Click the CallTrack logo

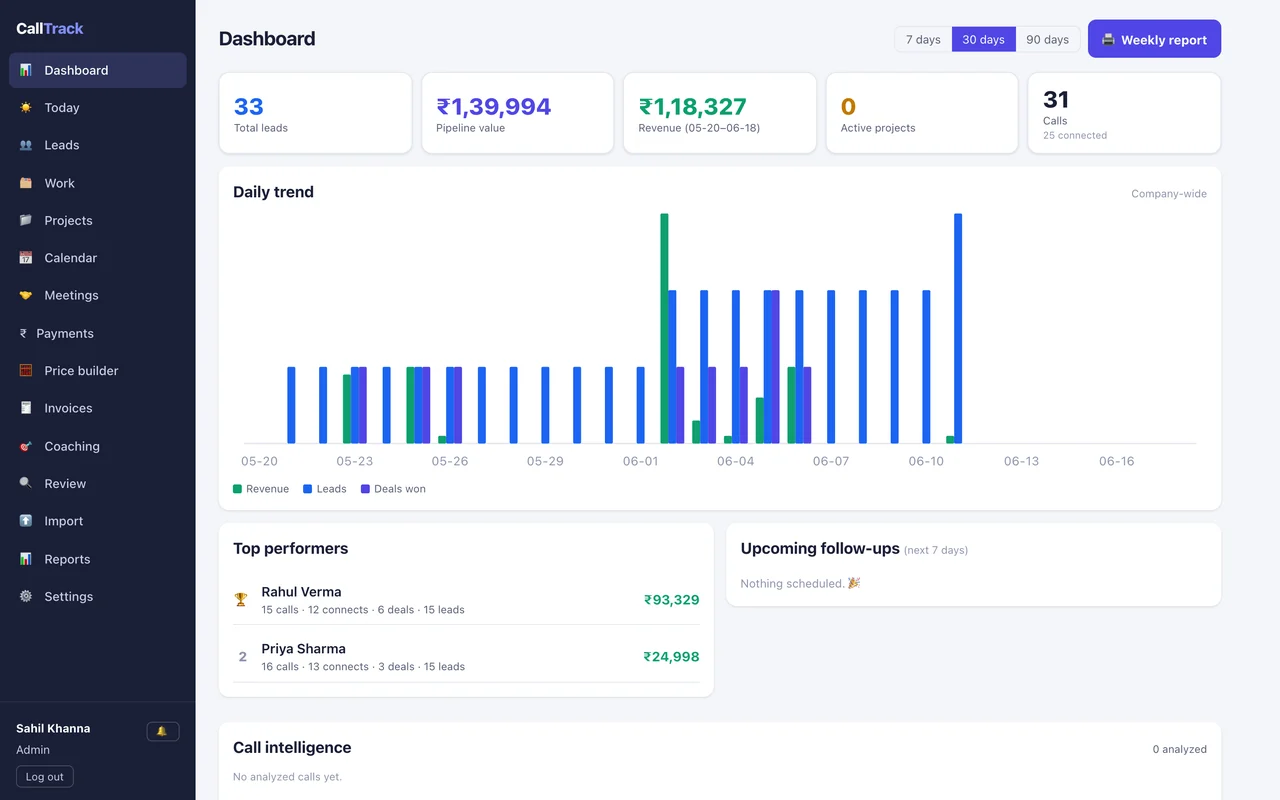[x=50, y=28]
